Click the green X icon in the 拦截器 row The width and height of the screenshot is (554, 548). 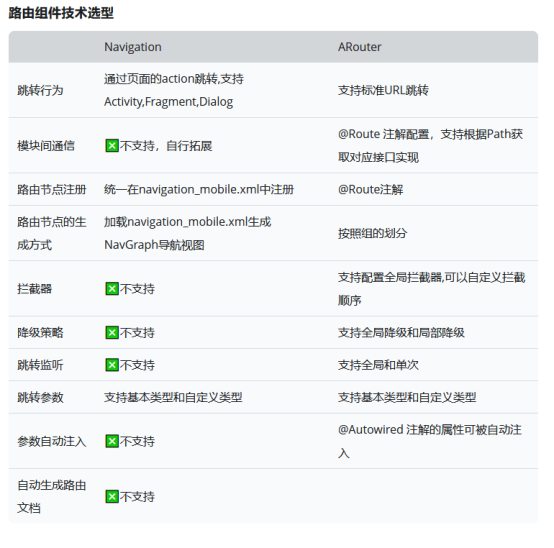(x=112, y=289)
